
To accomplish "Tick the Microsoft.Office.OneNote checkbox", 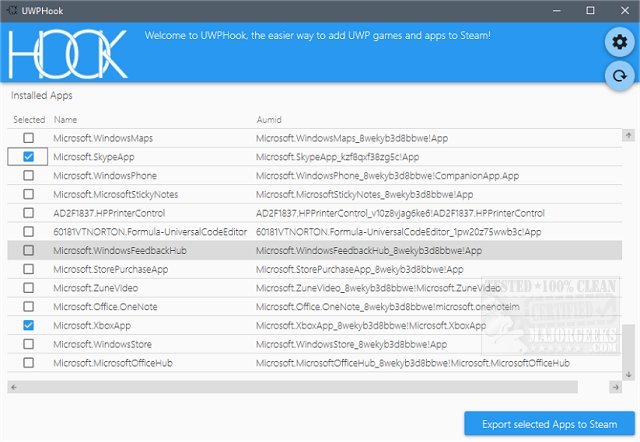I will tap(28, 307).
